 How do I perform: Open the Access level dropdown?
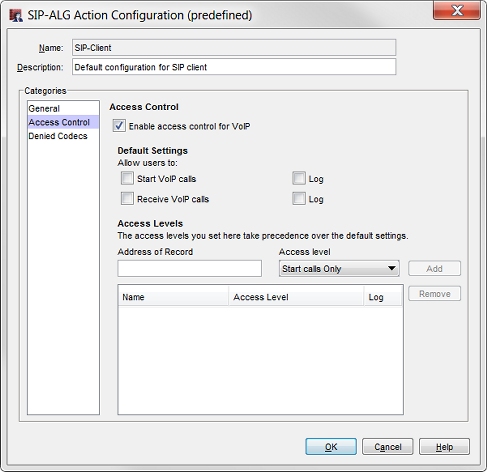point(339,269)
